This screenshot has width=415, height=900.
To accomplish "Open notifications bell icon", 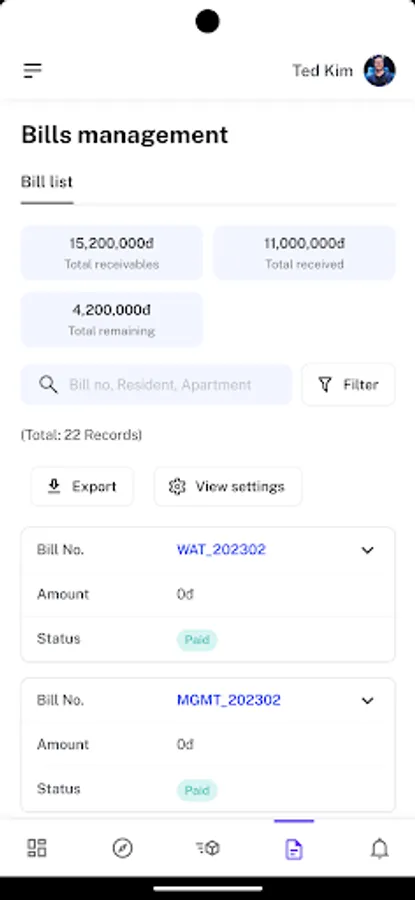I will 379,848.
